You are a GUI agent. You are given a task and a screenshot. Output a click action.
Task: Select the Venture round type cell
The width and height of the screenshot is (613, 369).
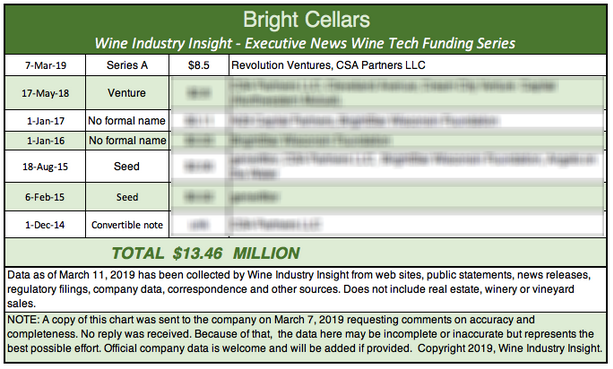(x=127, y=93)
